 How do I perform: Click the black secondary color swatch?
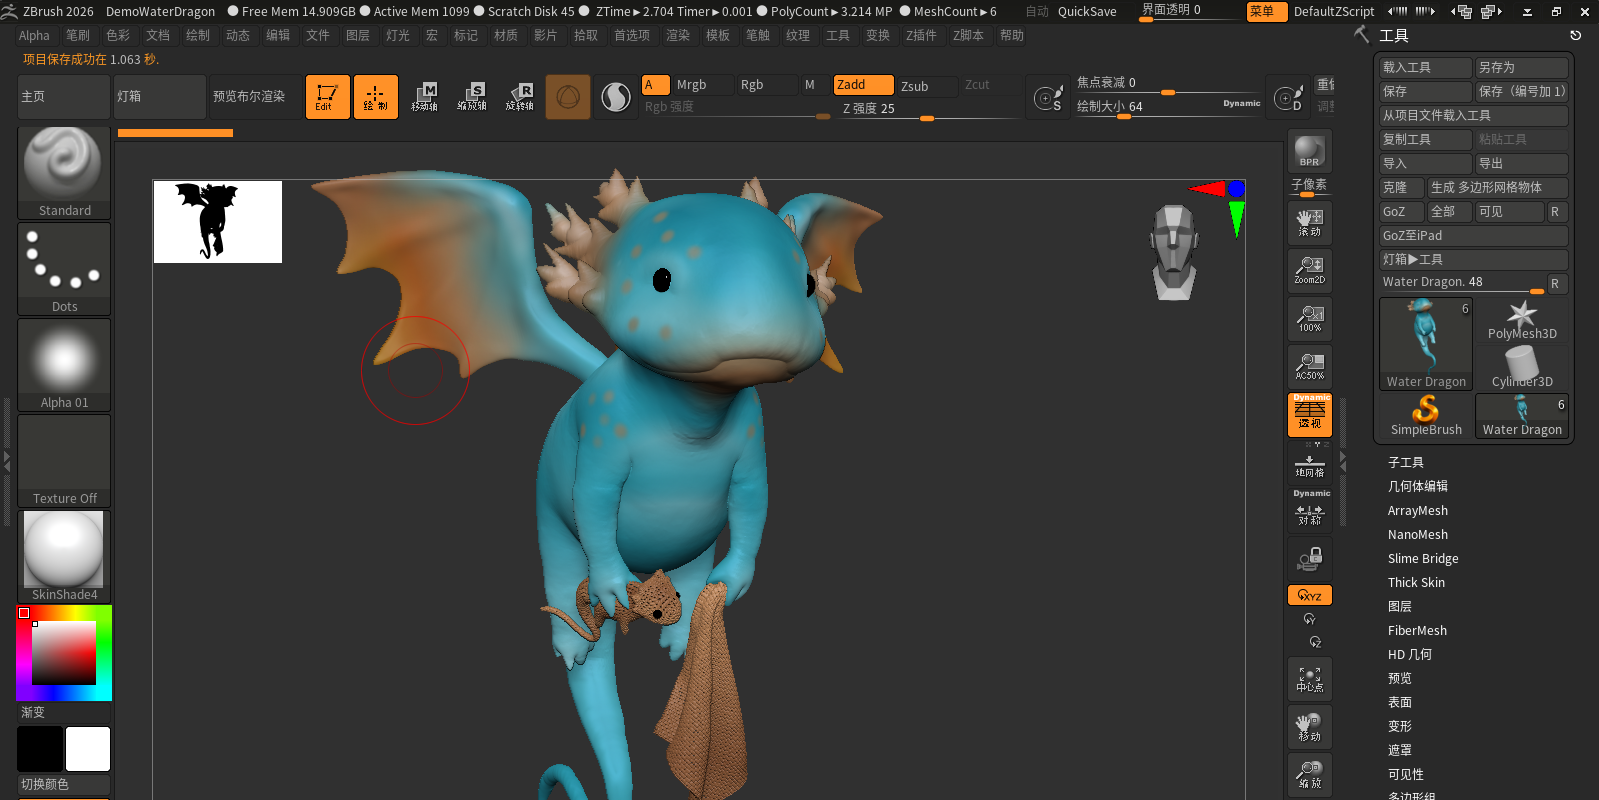pos(40,749)
